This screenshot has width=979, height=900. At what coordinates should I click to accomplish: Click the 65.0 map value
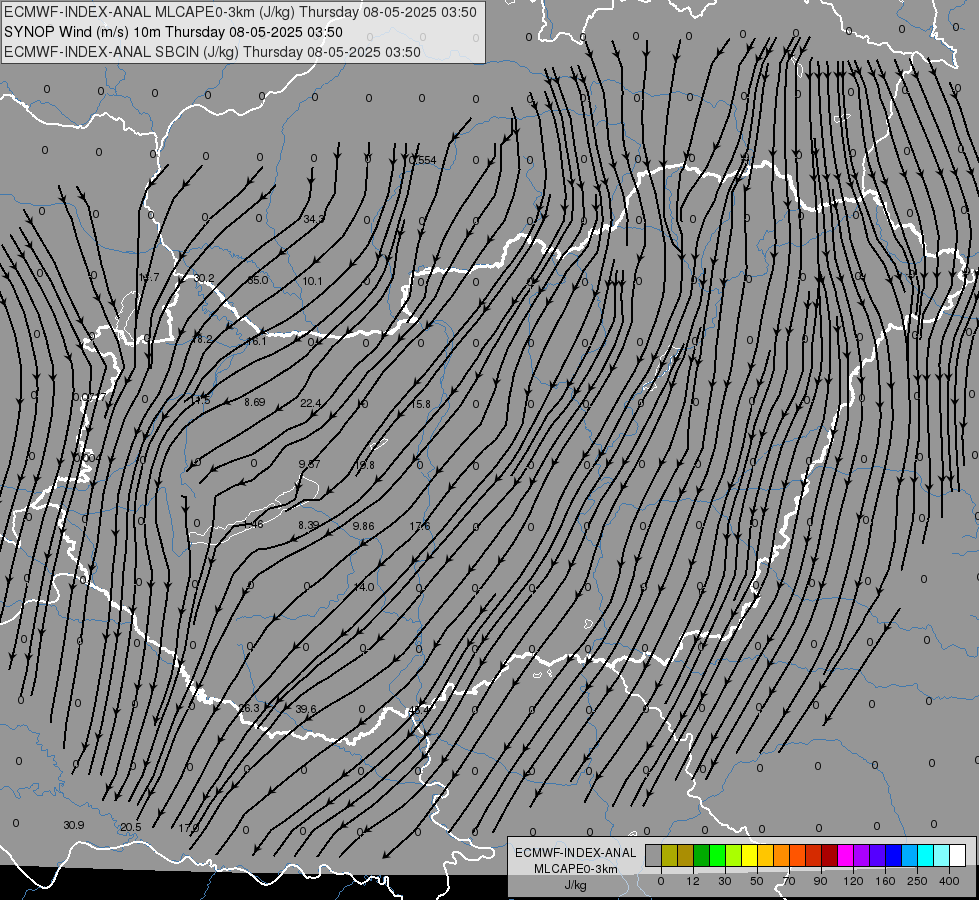pos(258,280)
